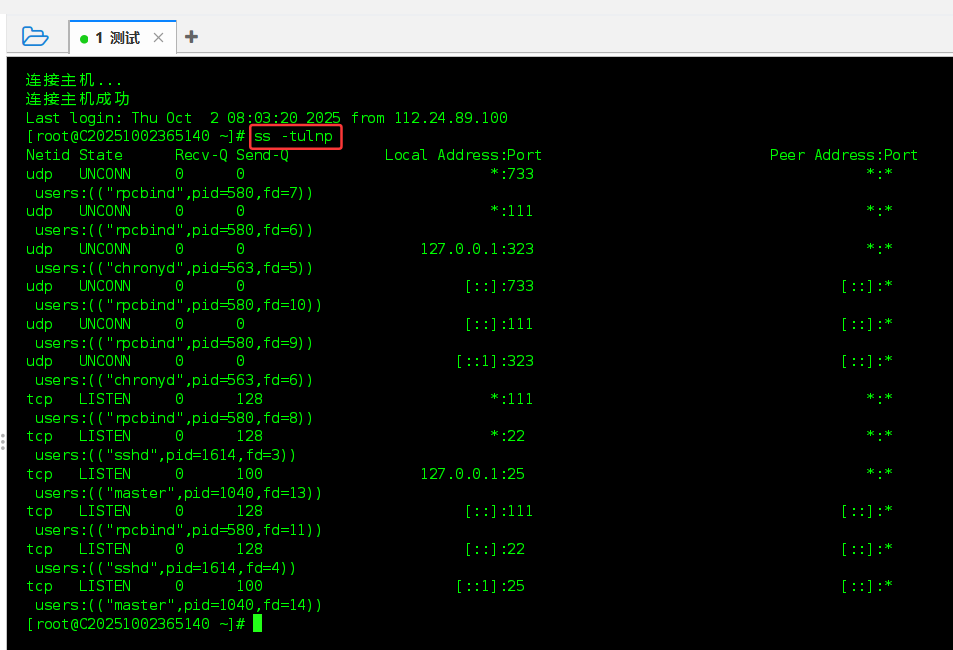Click the sshd pid=1614 fd=3 line

click(165, 455)
